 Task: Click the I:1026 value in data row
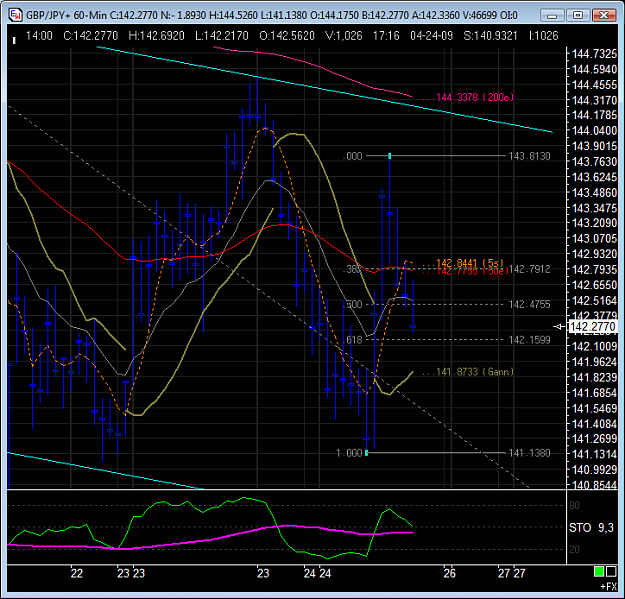544,36
